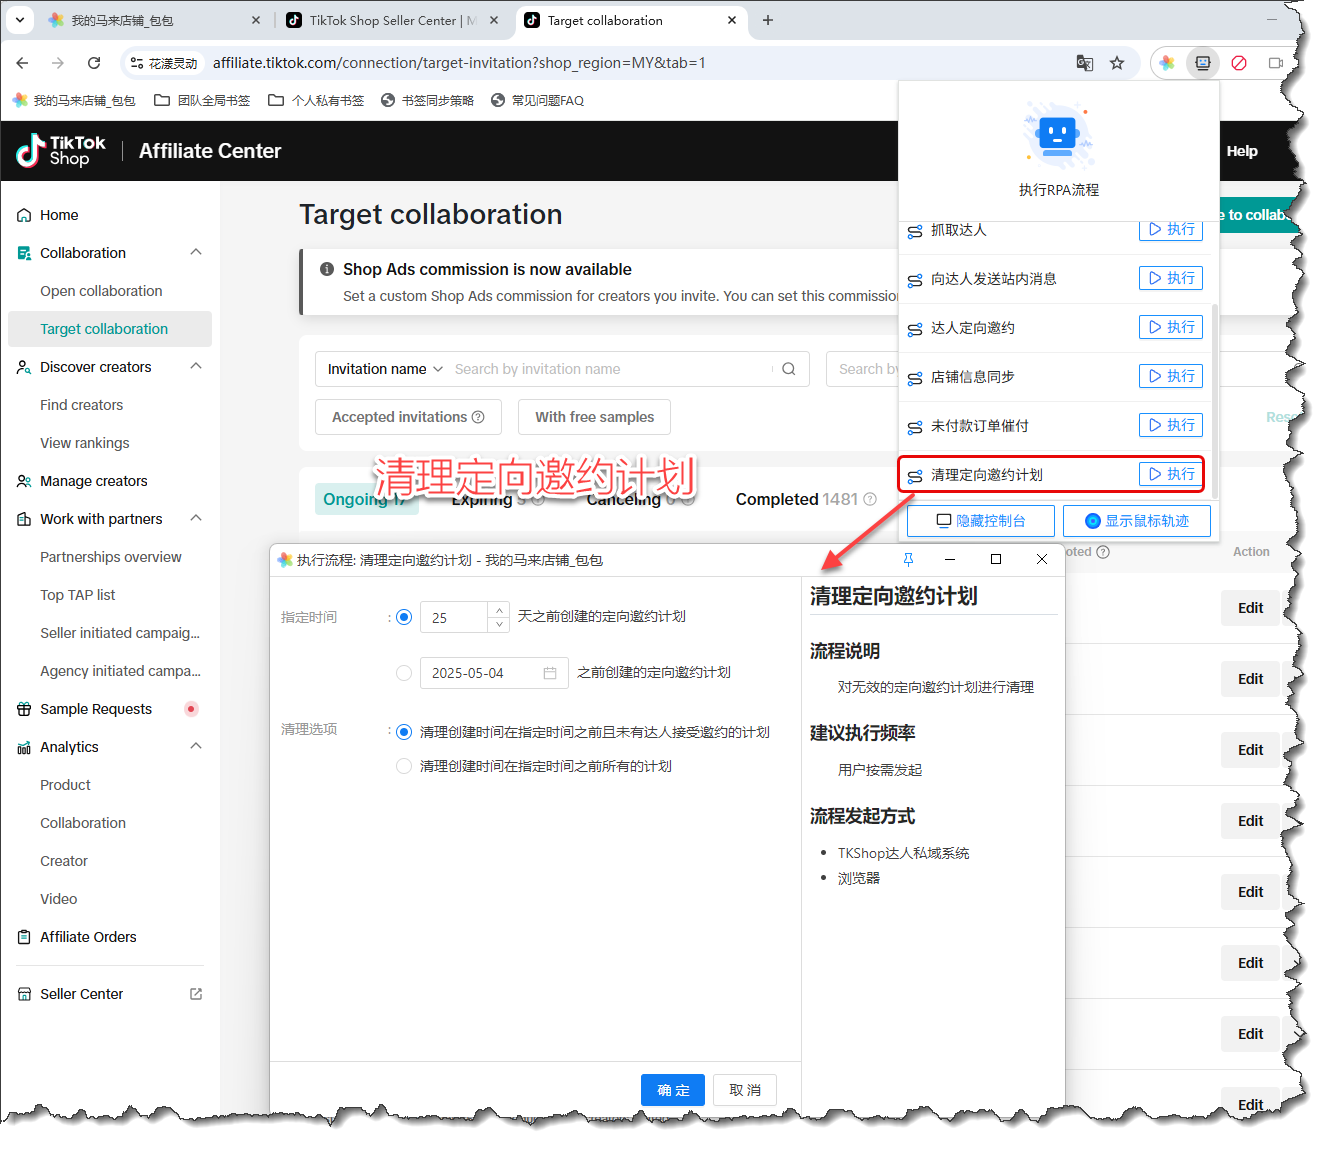Click the red blocked-circle extension icon
1328x1149 pixels.
[1239, 63]
